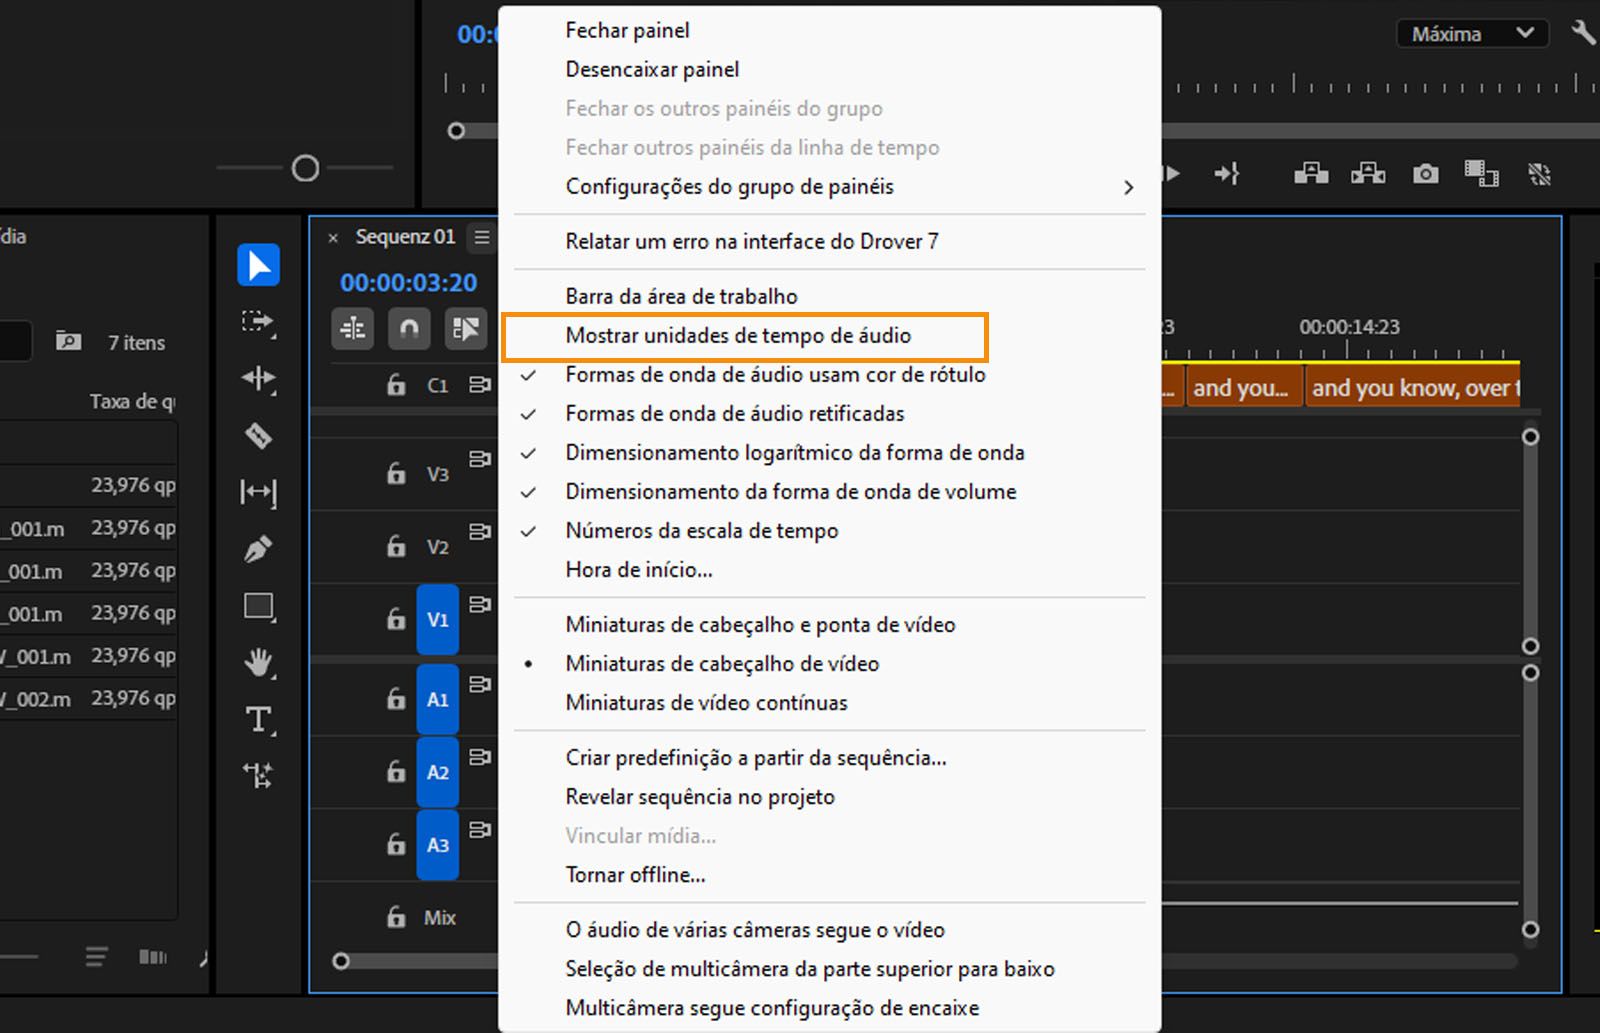
Task: Open 'Configurações do grupo de painéis' submenu
Action: pos(730,186)
